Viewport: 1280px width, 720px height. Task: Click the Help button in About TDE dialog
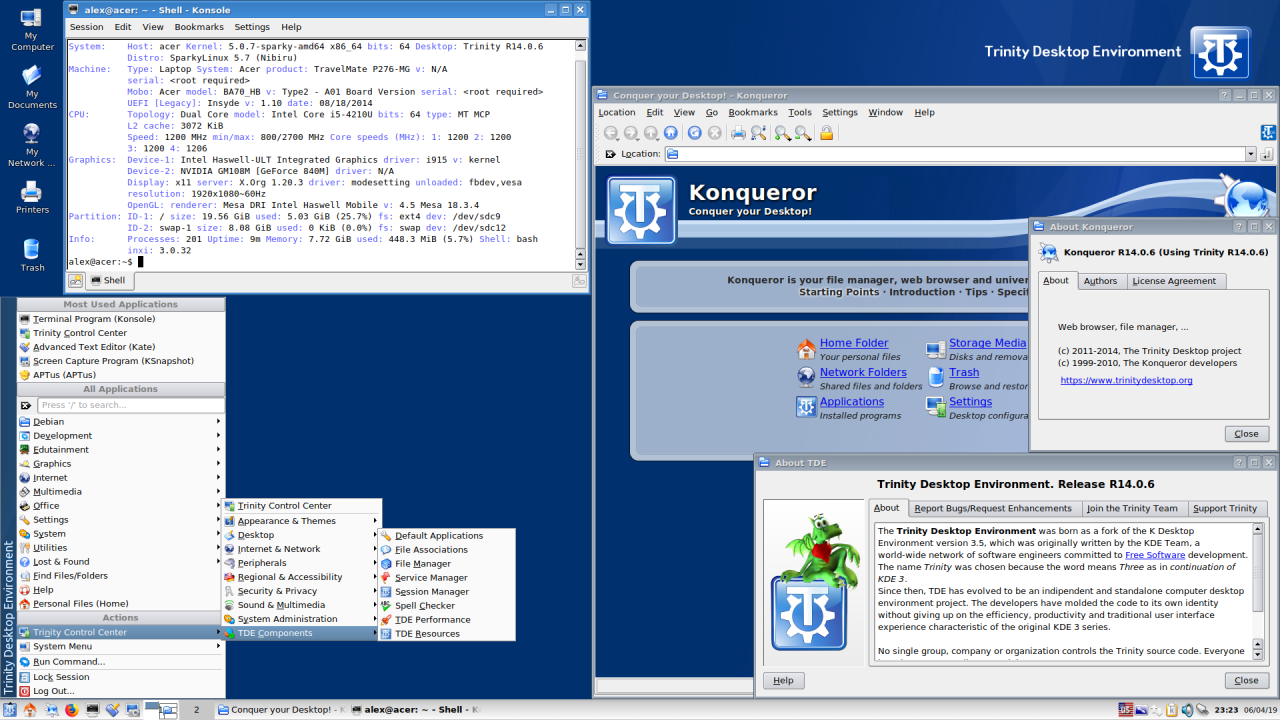(x=783, y=680)
